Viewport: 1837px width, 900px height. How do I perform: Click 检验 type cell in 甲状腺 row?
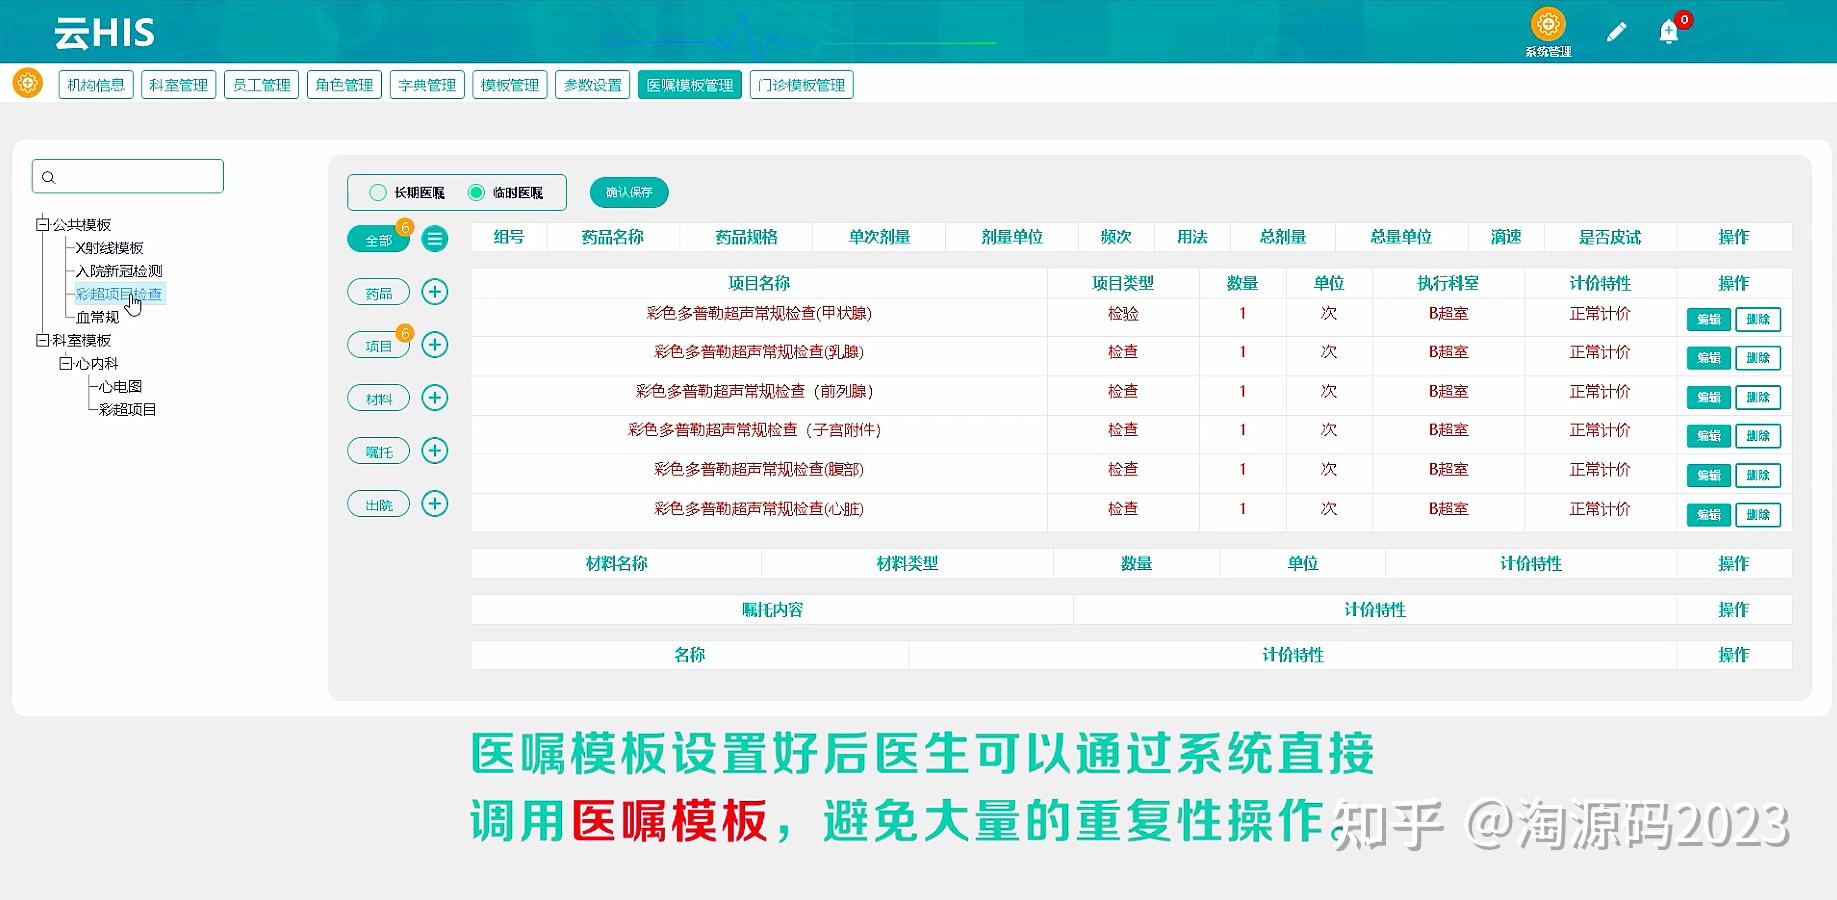[x=1123, y=314]
